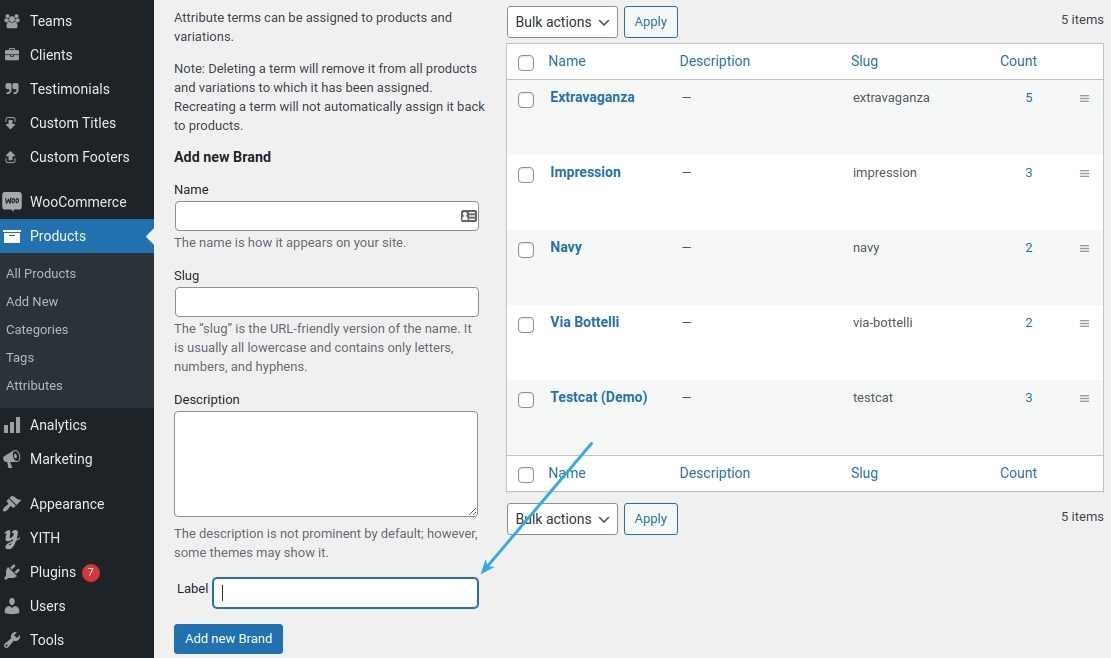Tick the Navy row checkbox
Screen dimensions: 1111x658
(x=526, y=250)
